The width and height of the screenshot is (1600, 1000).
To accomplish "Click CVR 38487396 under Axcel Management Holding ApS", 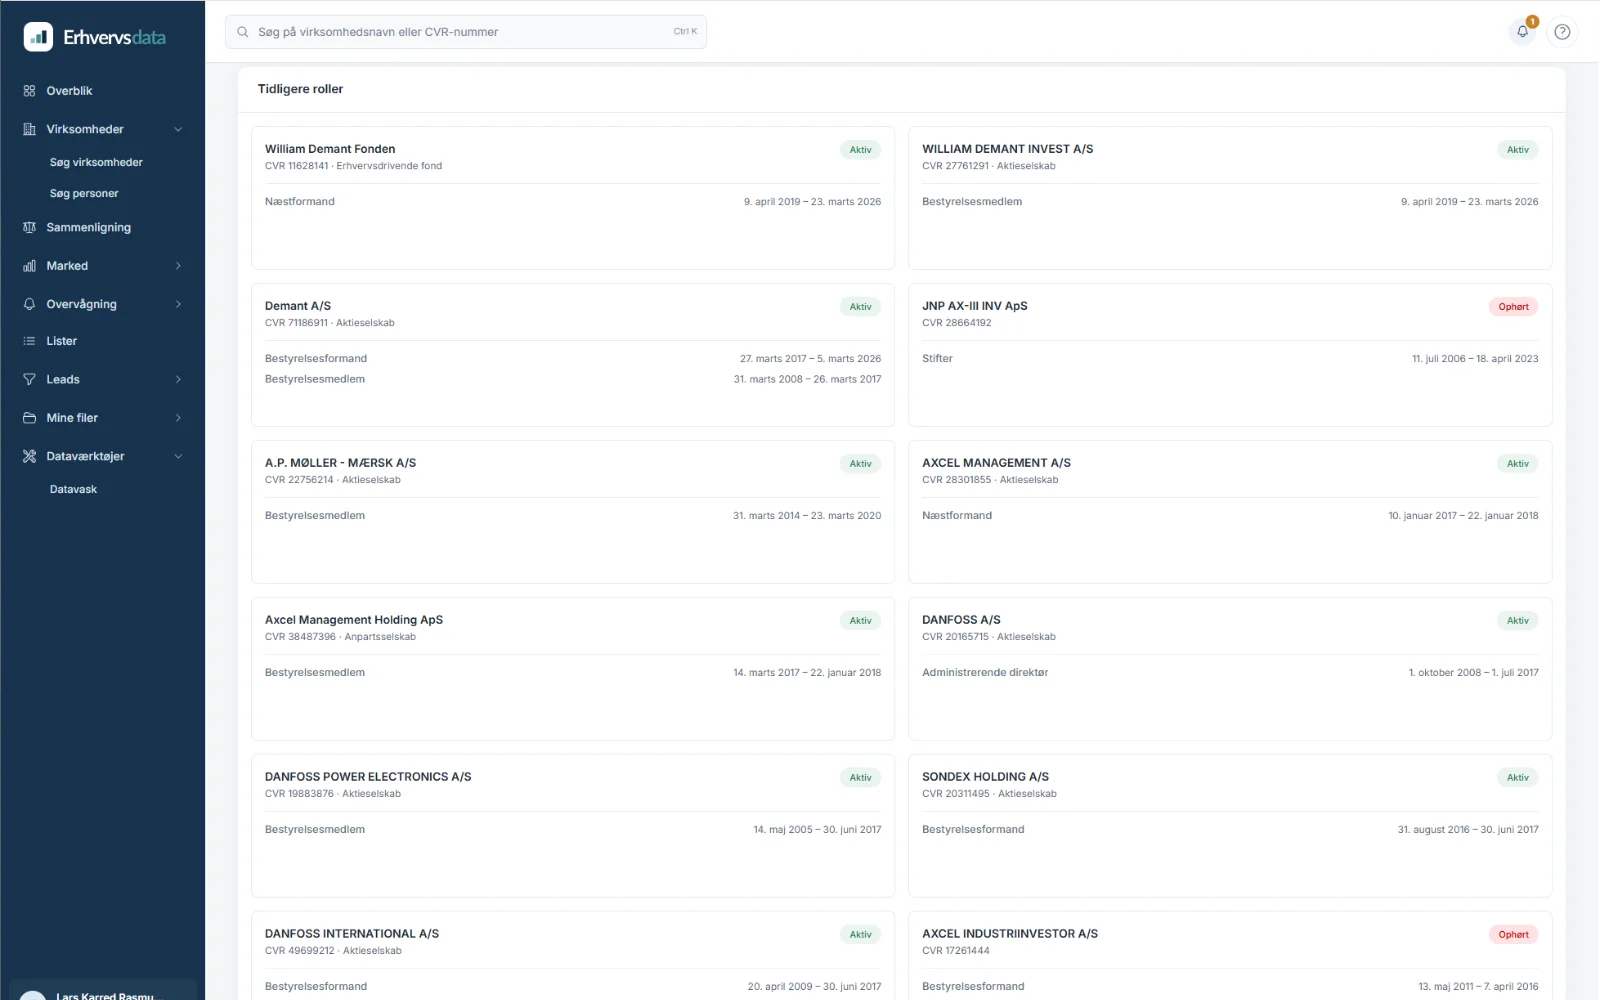I will click(300, 637).
